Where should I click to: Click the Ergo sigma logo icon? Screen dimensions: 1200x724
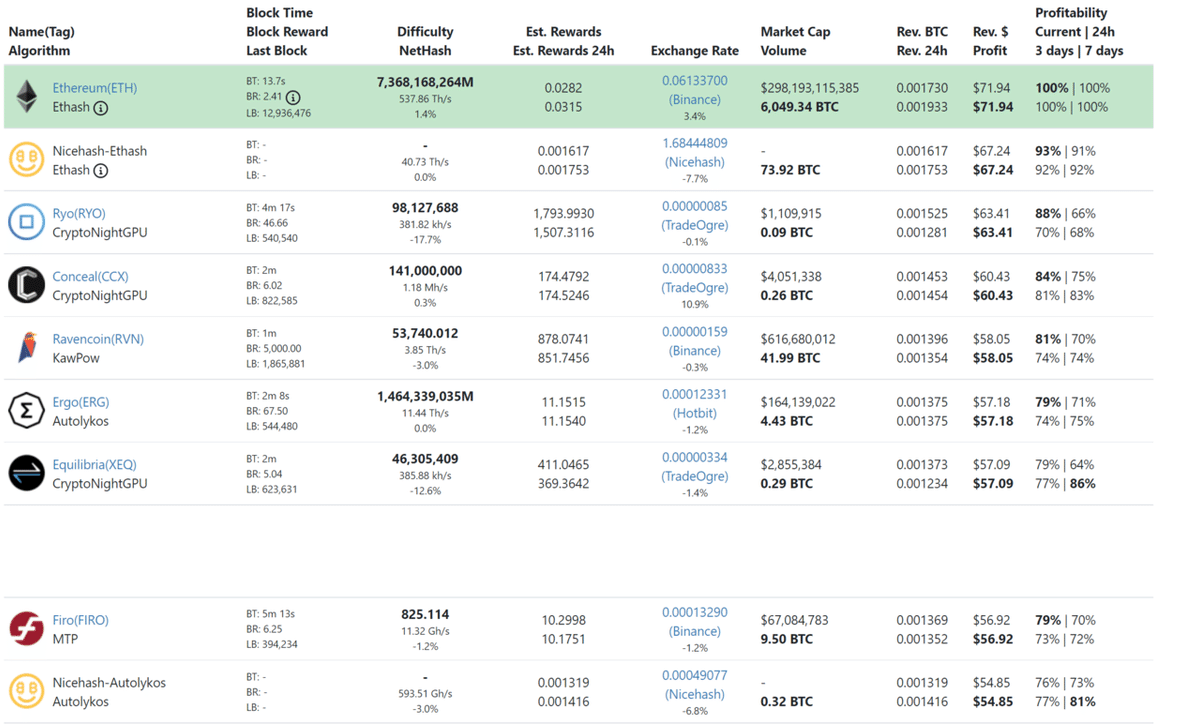click(26, 411)
